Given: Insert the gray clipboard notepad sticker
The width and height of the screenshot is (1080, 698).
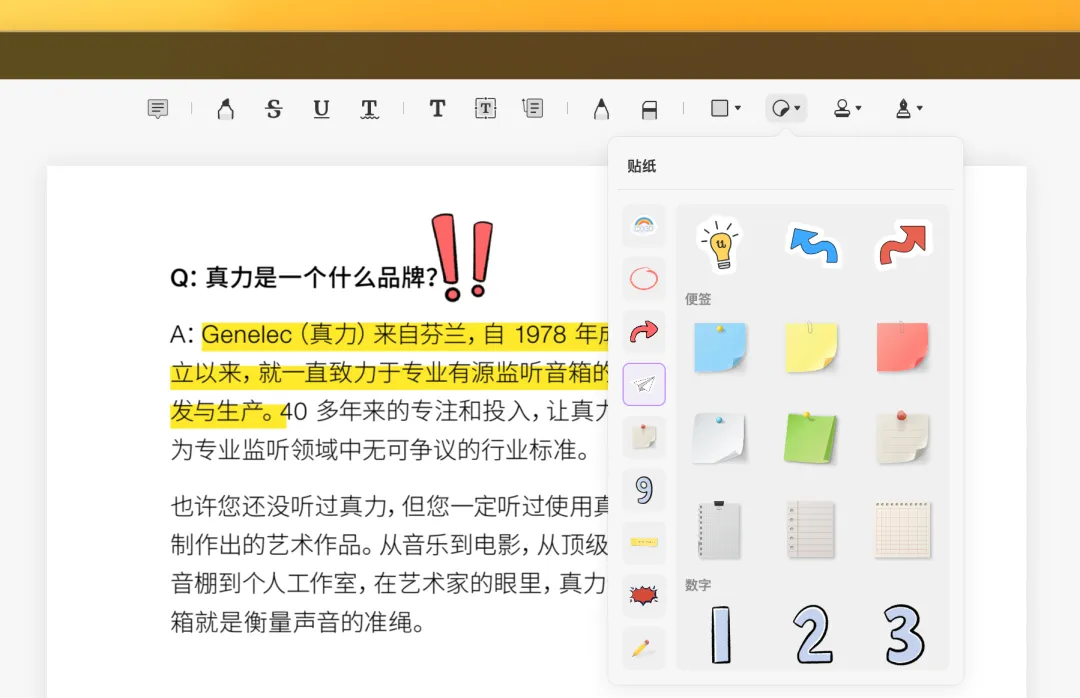Looking at the screenshot, I should (x=719, y=530).
